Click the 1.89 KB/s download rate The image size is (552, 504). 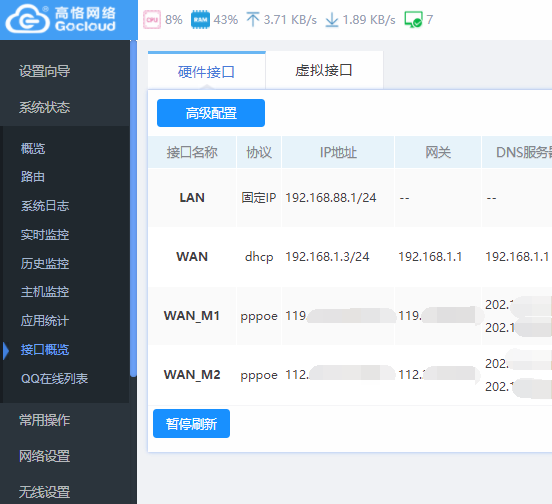point(369,20)
